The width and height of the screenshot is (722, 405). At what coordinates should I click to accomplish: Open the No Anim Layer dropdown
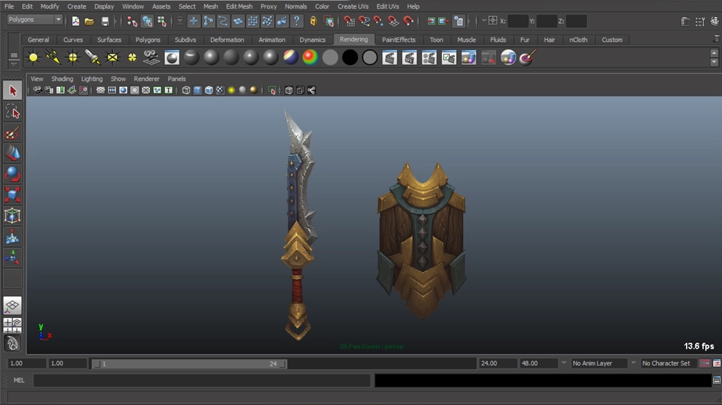click(599, 363)
